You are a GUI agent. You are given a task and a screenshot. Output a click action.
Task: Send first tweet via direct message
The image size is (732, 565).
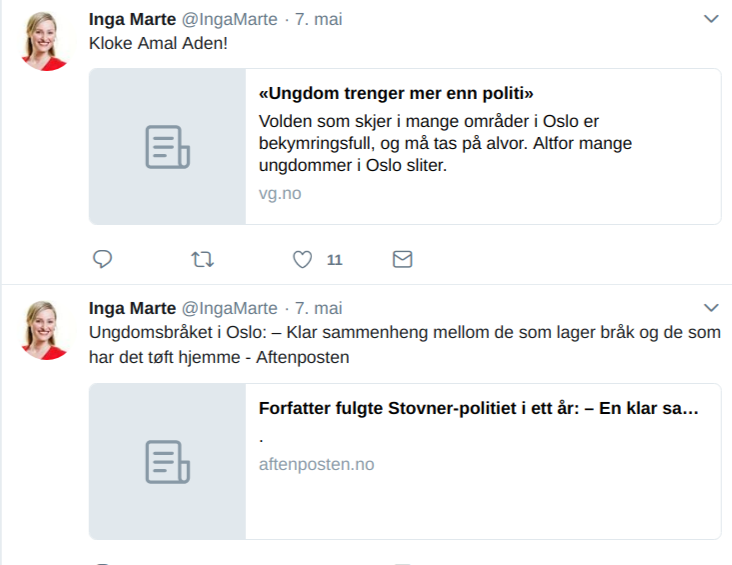pyautogui.click(x=402, y=260)
